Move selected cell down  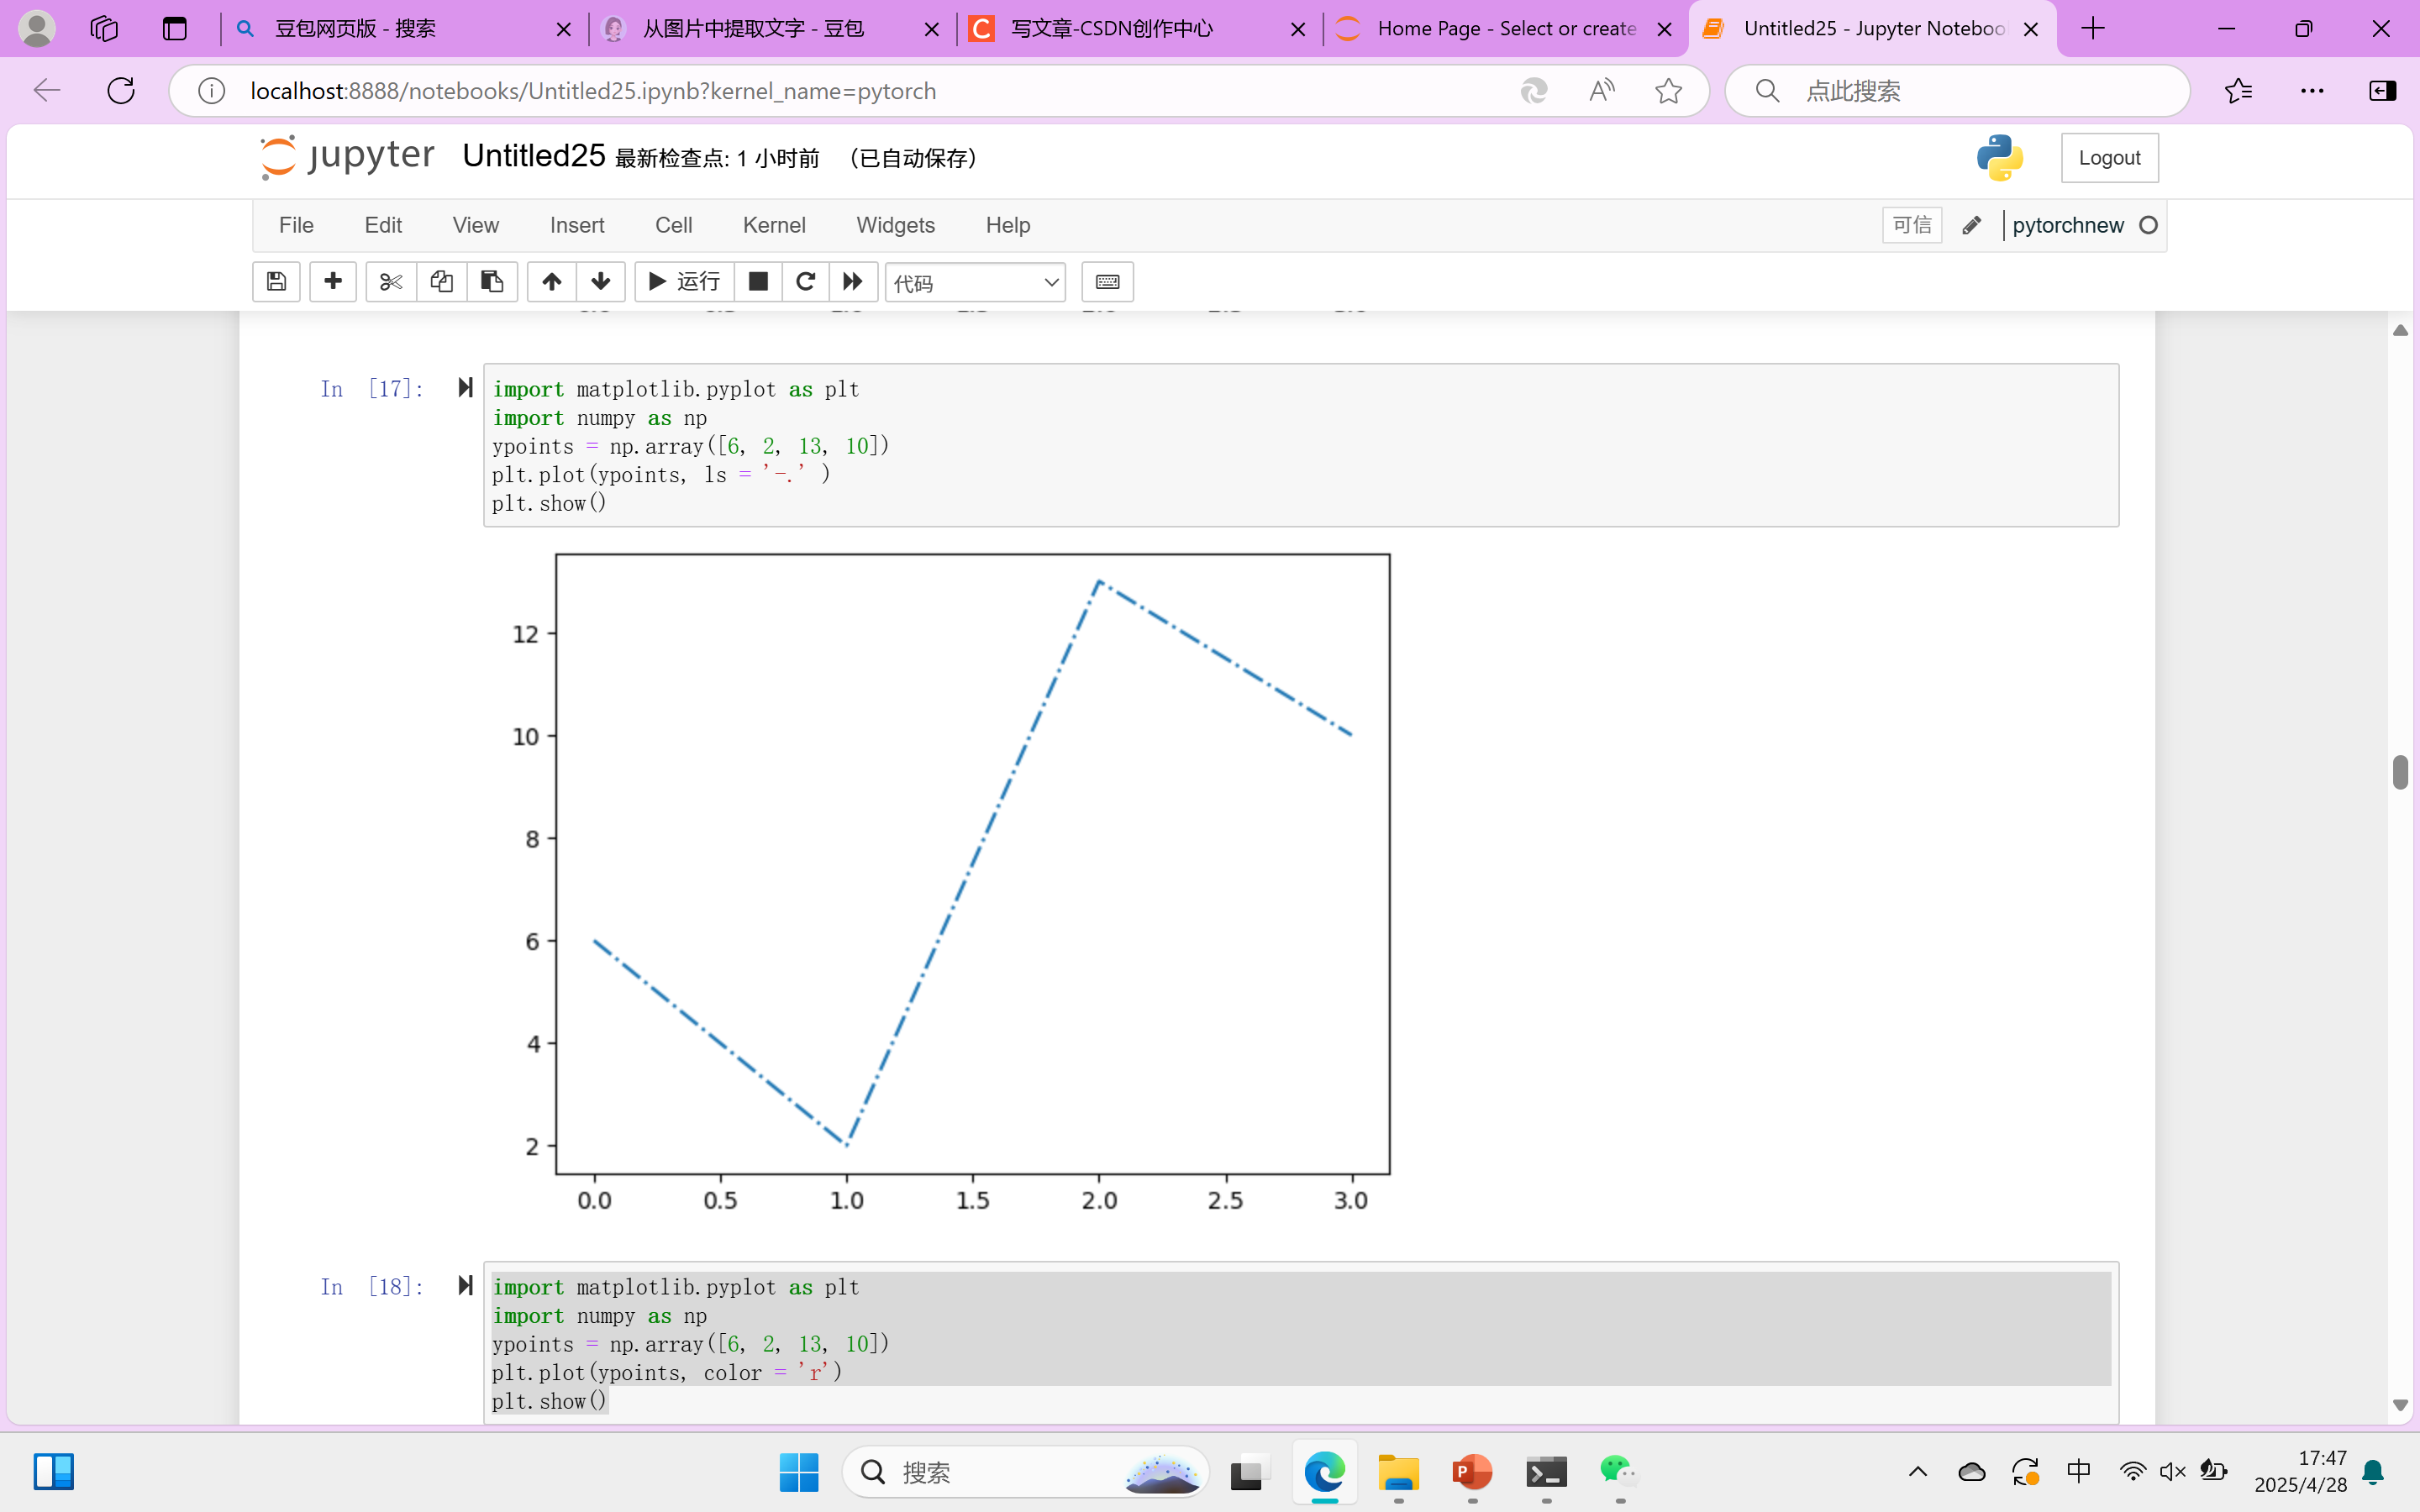click(601, 282)
